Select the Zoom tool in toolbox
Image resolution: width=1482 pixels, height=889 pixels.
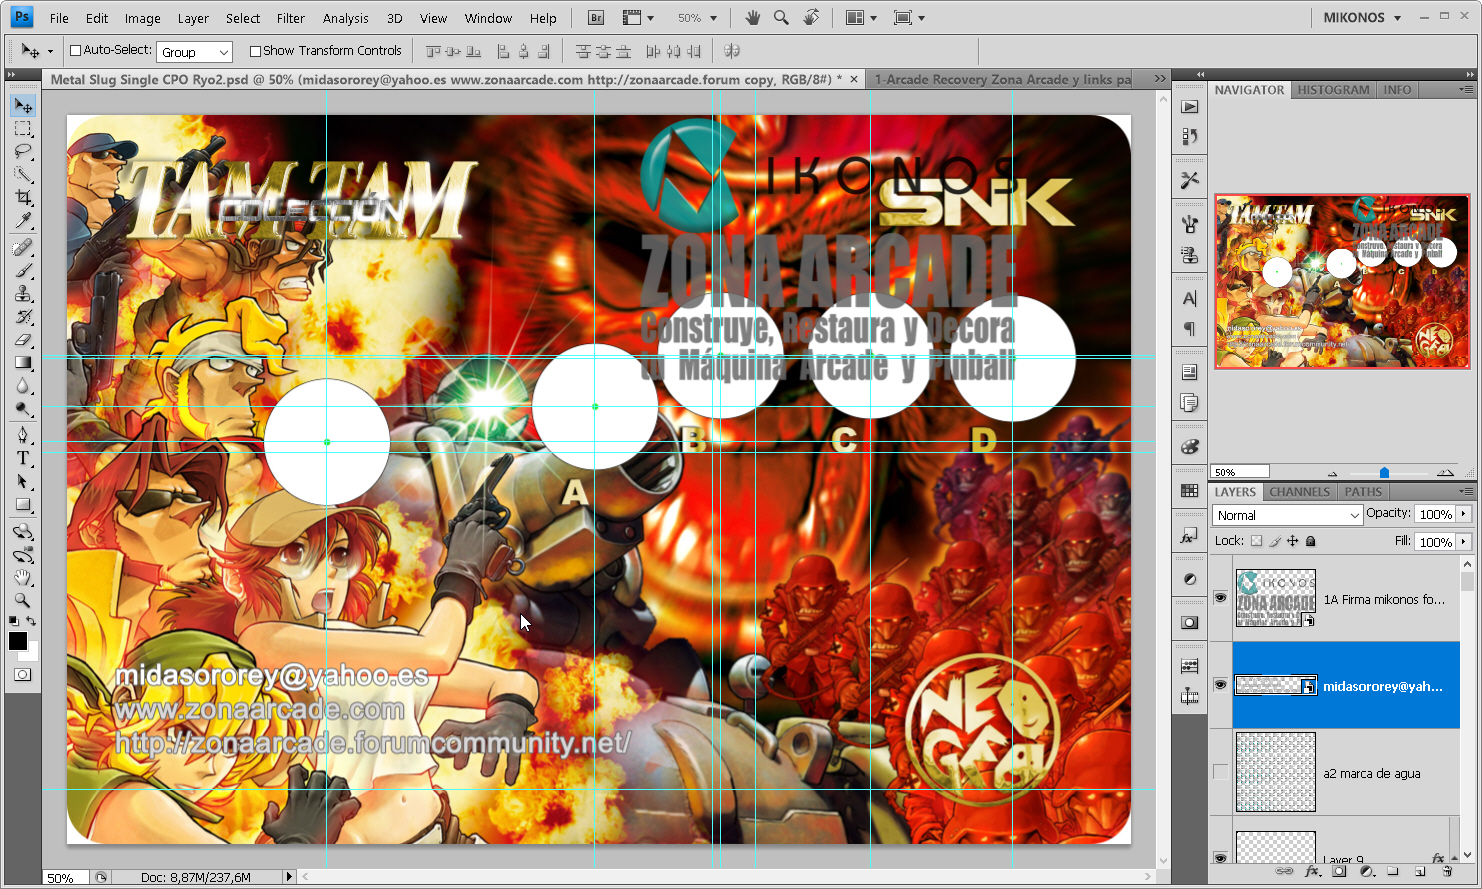[23, 600]
